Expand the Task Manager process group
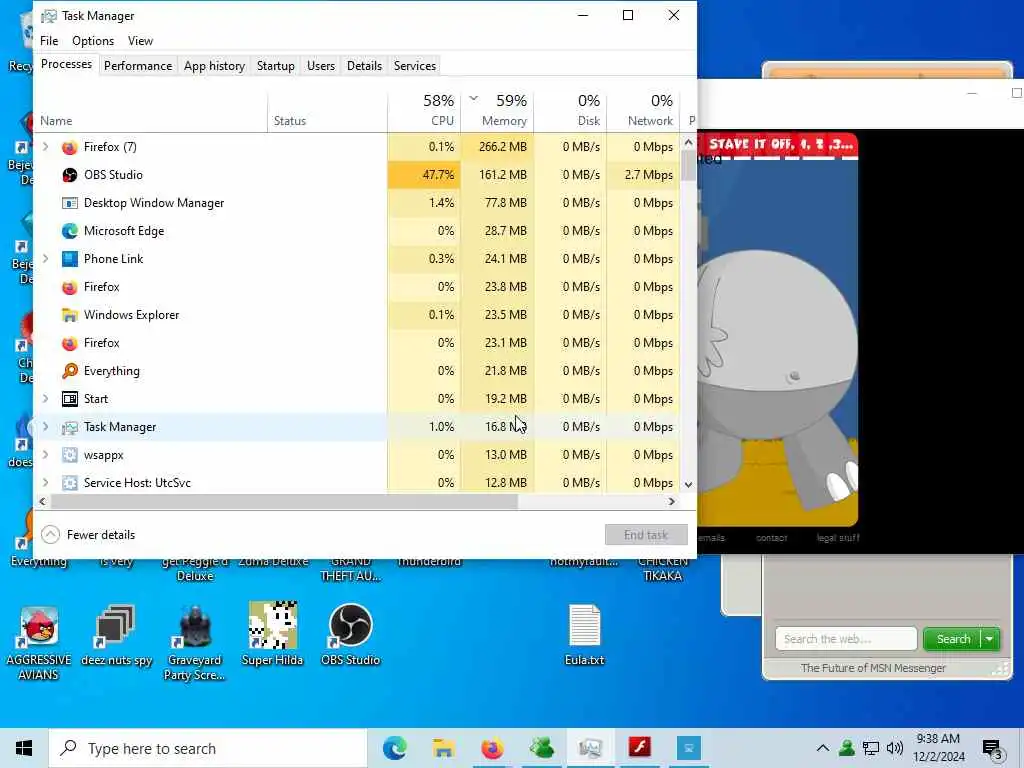 coord(45,427)
